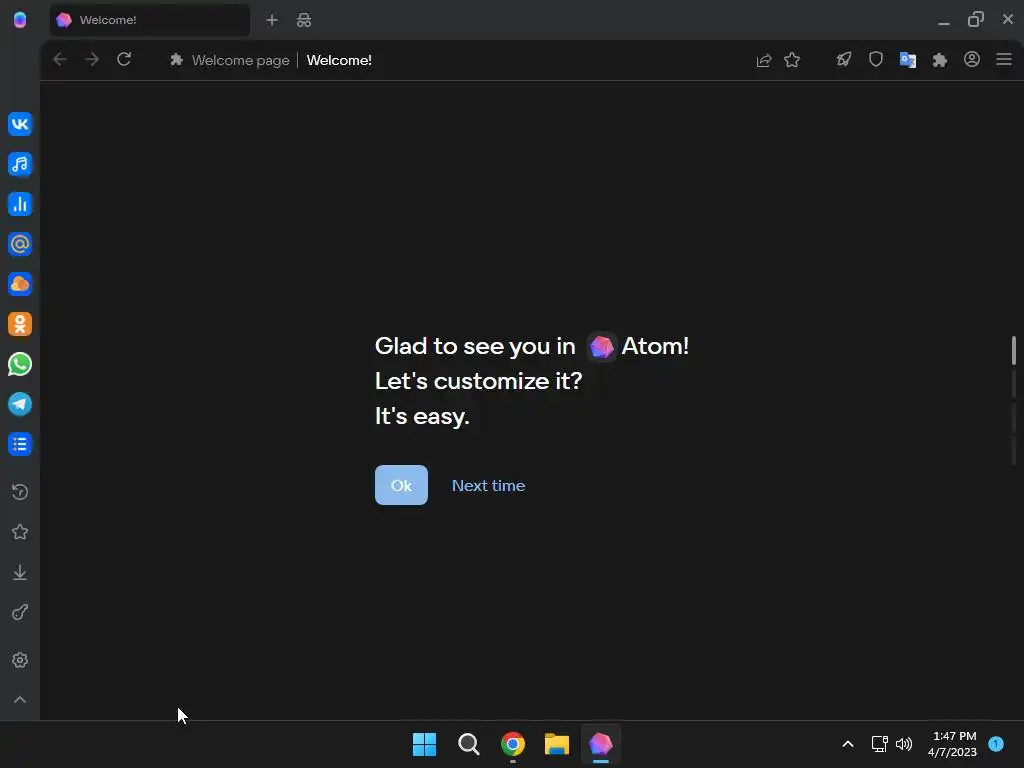
Task: Open the translate page icon
Action: pos(908,60)
